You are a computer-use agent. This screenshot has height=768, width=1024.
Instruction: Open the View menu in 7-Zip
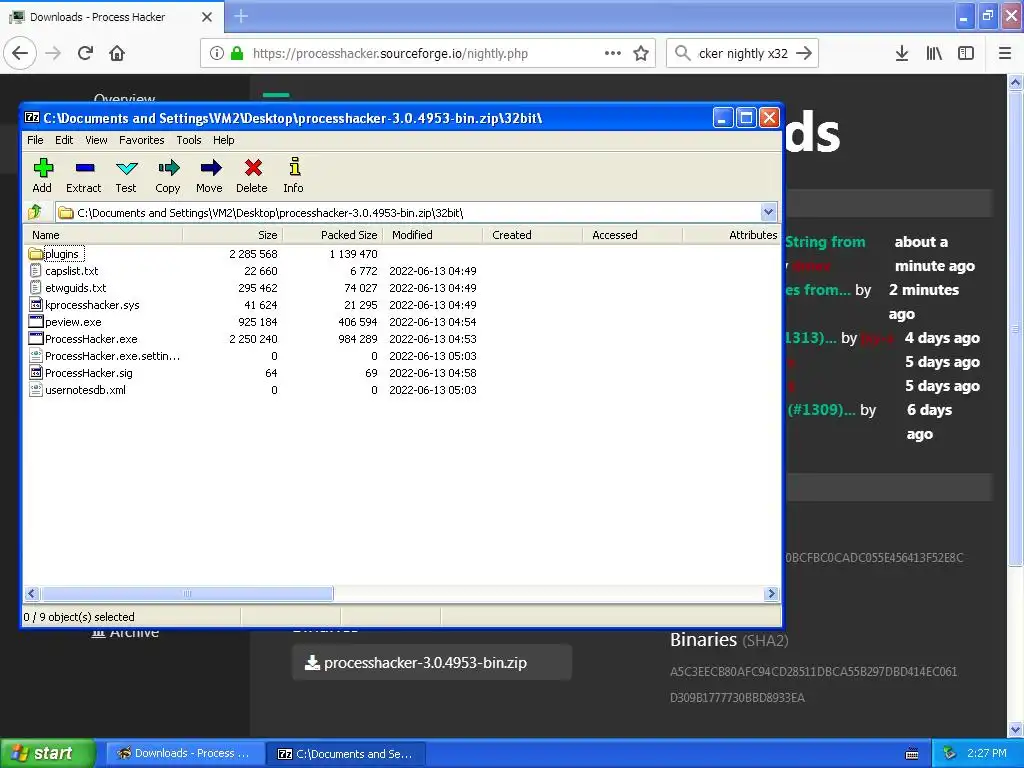(96, 140)
